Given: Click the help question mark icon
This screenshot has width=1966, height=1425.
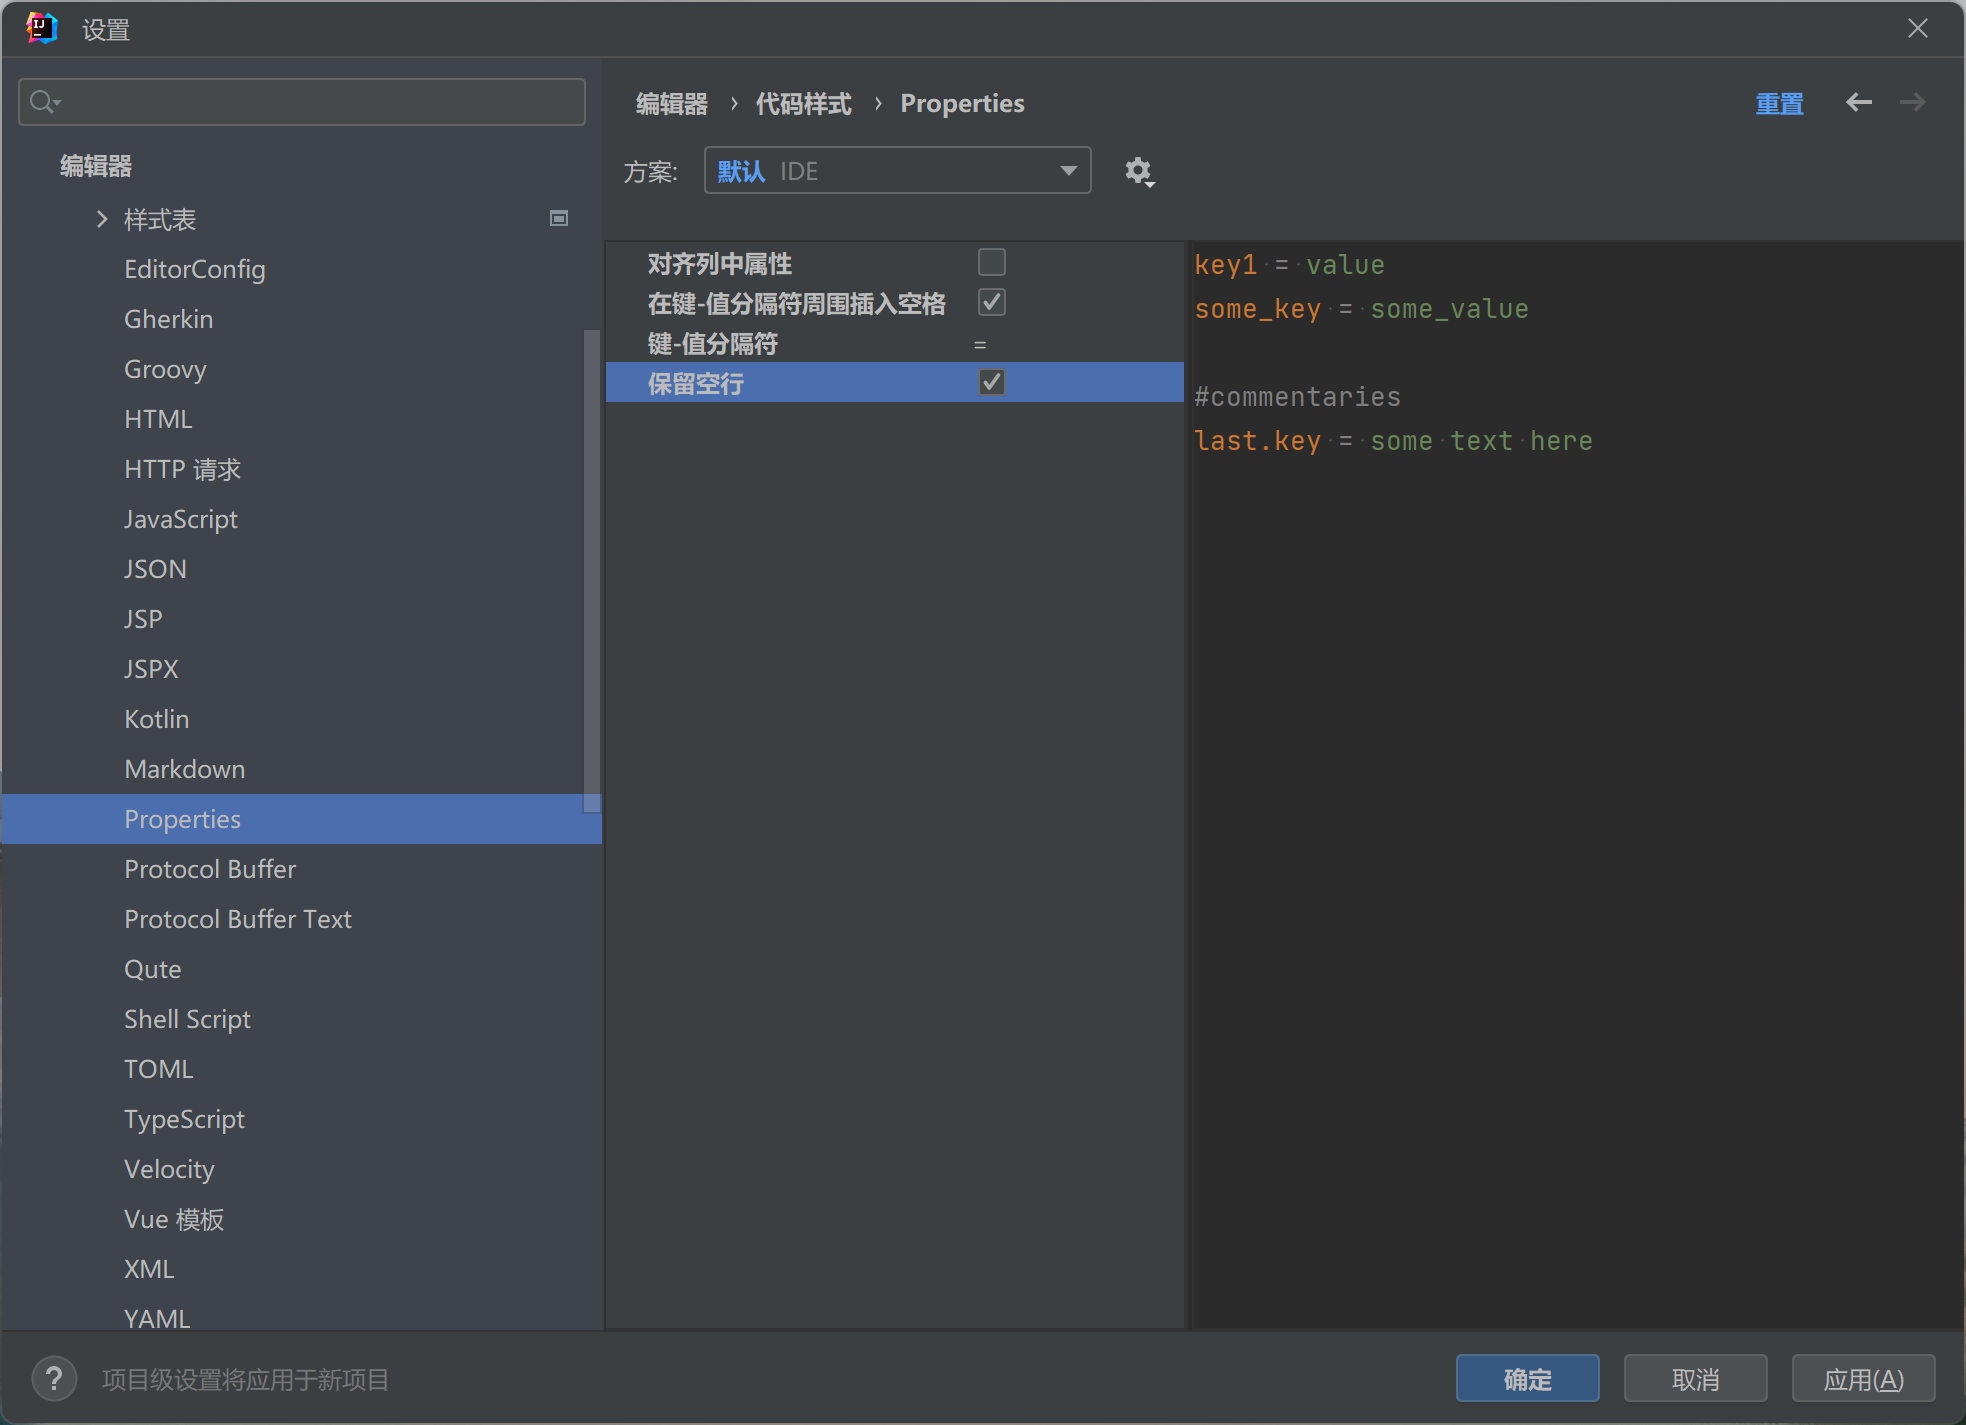Looking at the screenshot, I should (54, 1379).
